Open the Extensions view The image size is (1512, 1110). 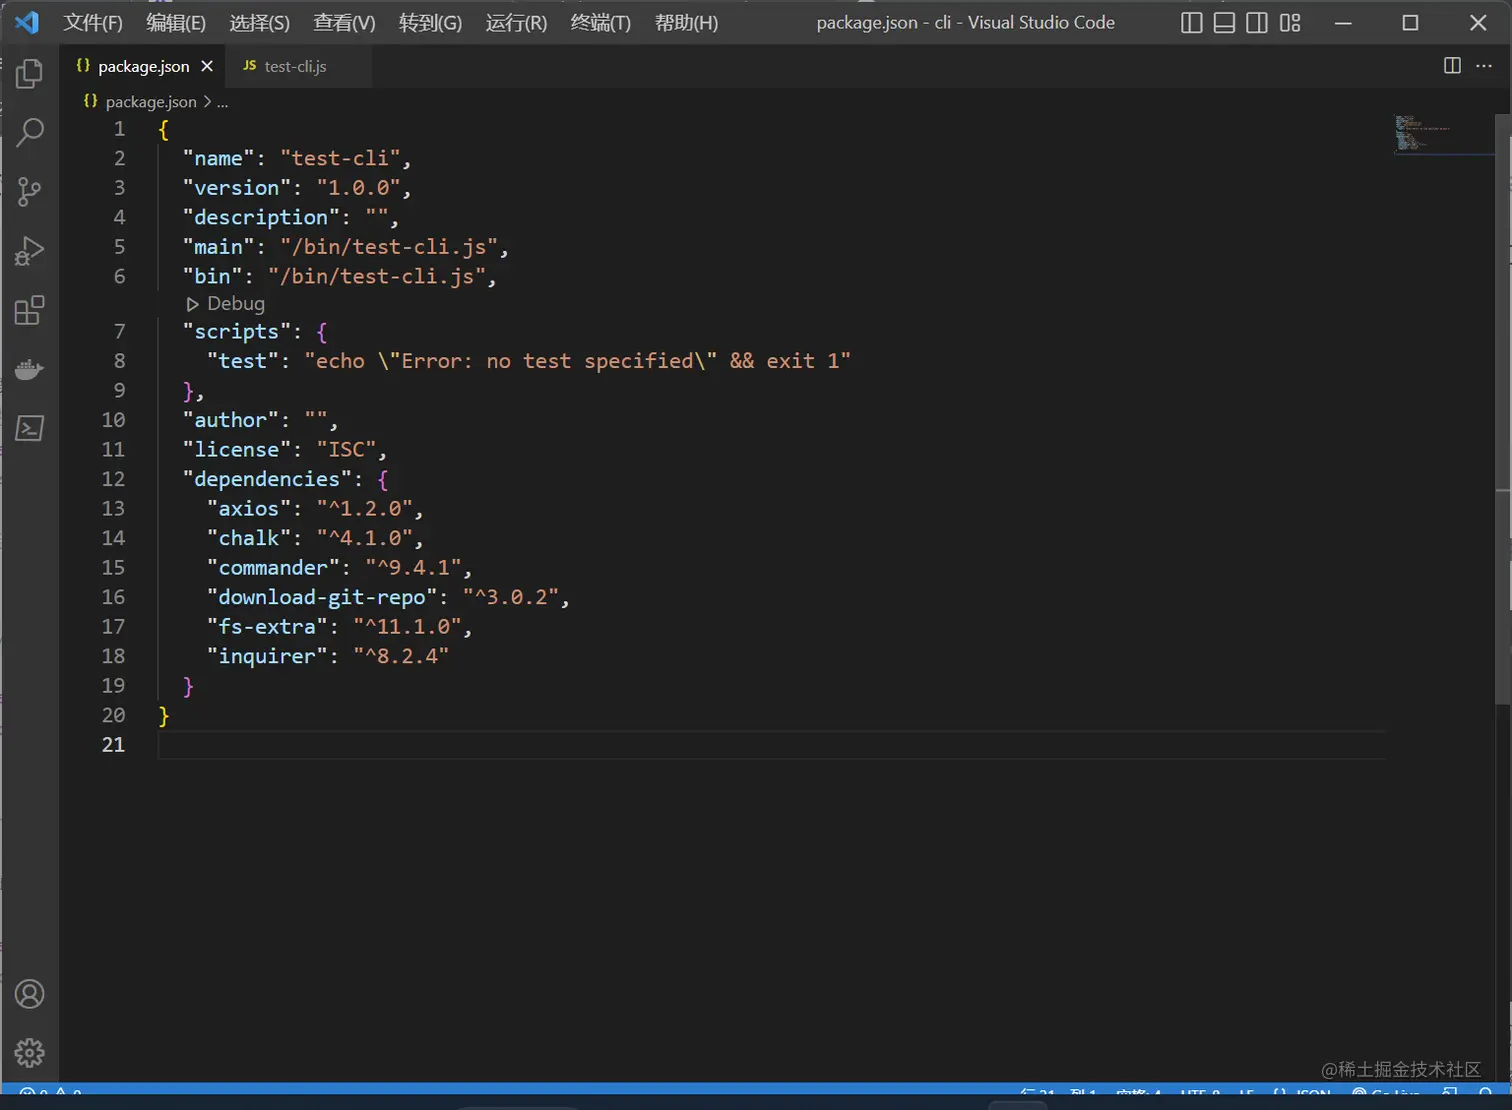pos(30,310)
